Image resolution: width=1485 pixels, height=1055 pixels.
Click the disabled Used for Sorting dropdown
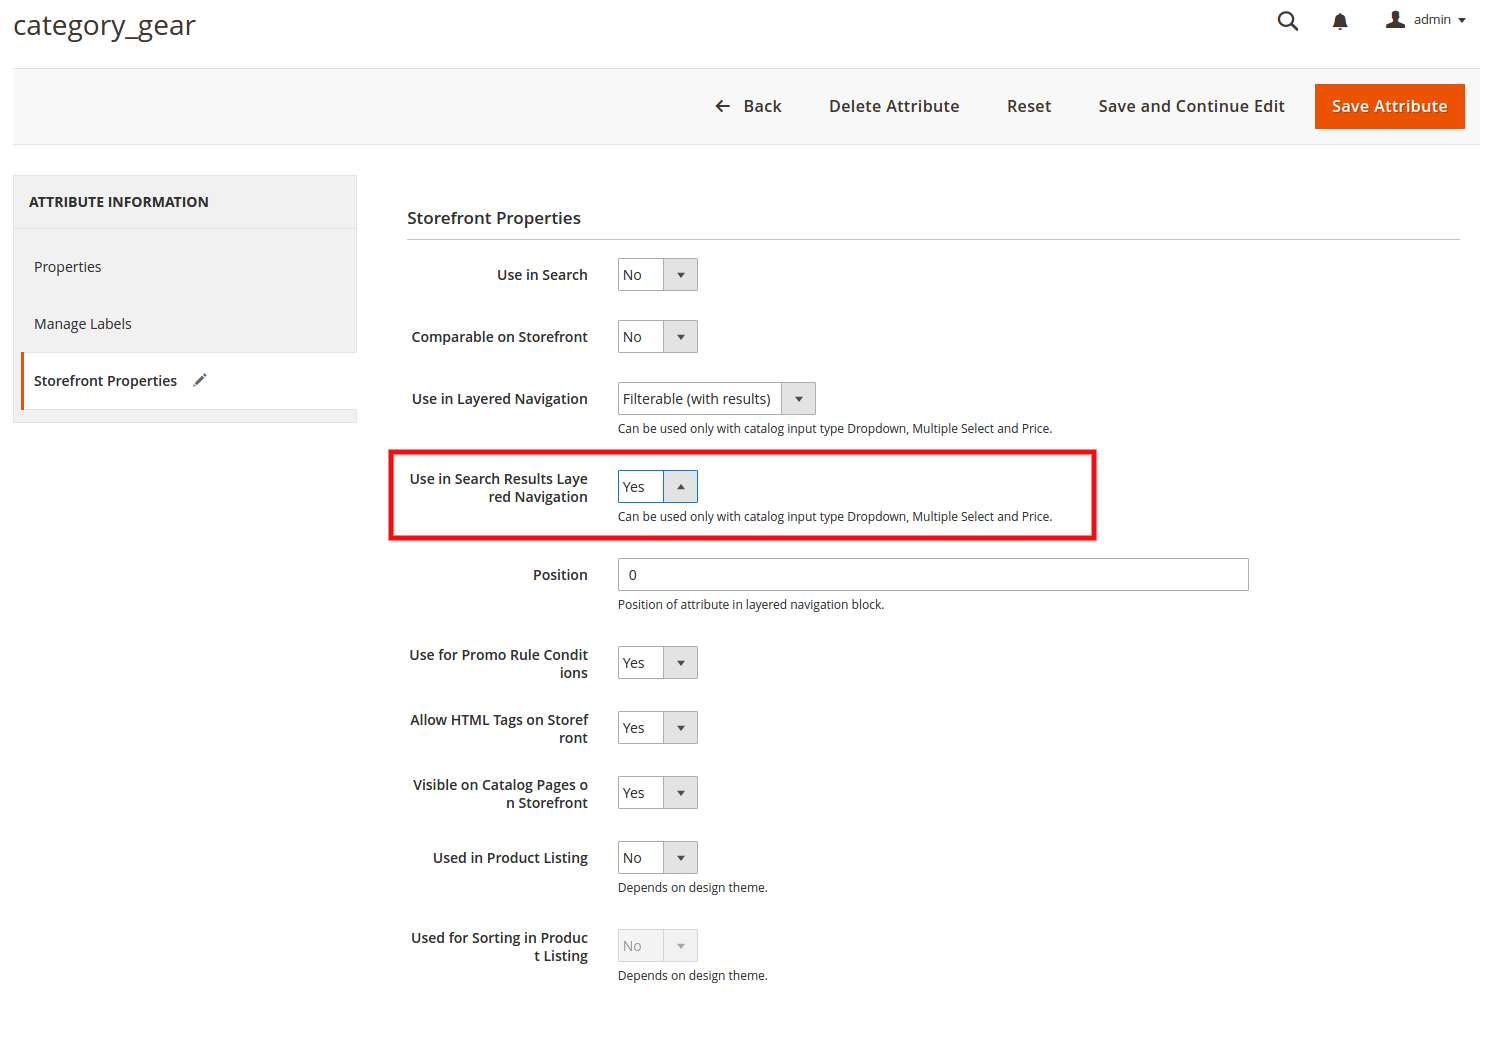(658, 946)
